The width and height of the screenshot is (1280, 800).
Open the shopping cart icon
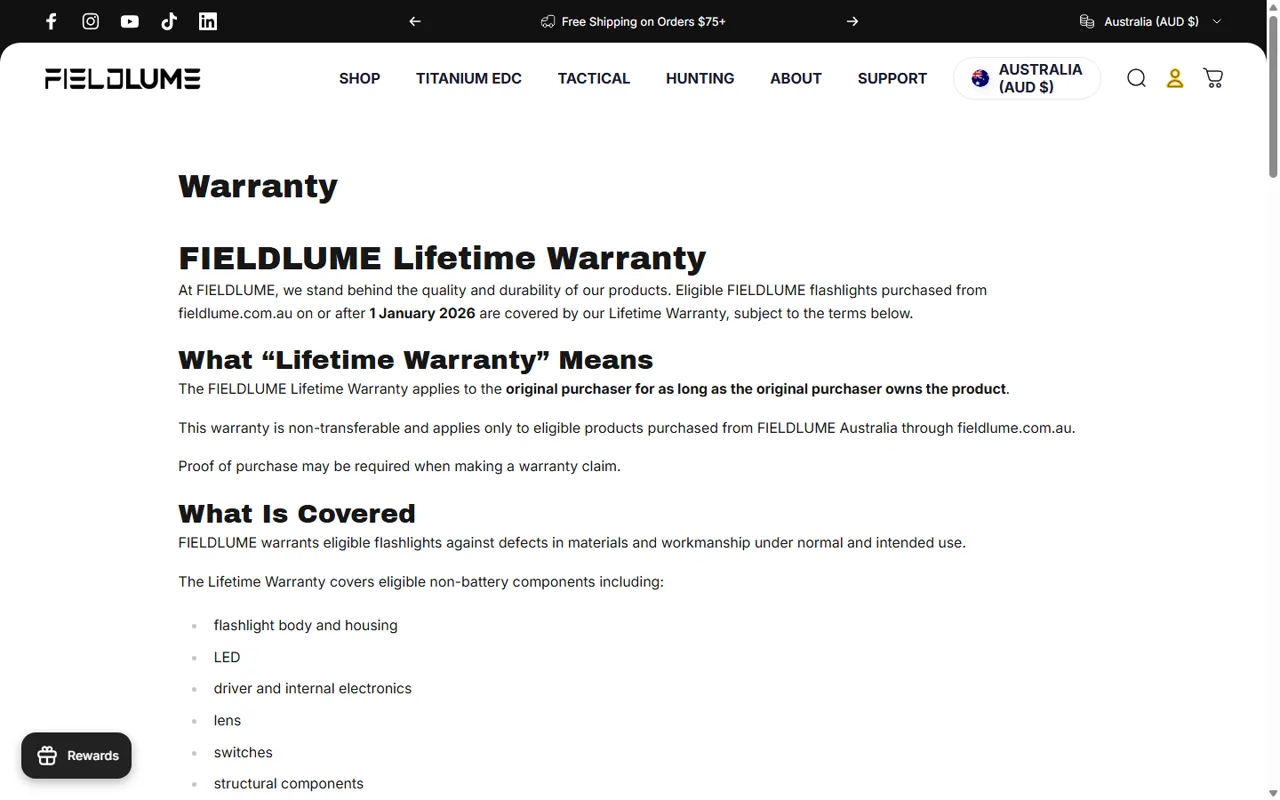[x=1213, y=78]
